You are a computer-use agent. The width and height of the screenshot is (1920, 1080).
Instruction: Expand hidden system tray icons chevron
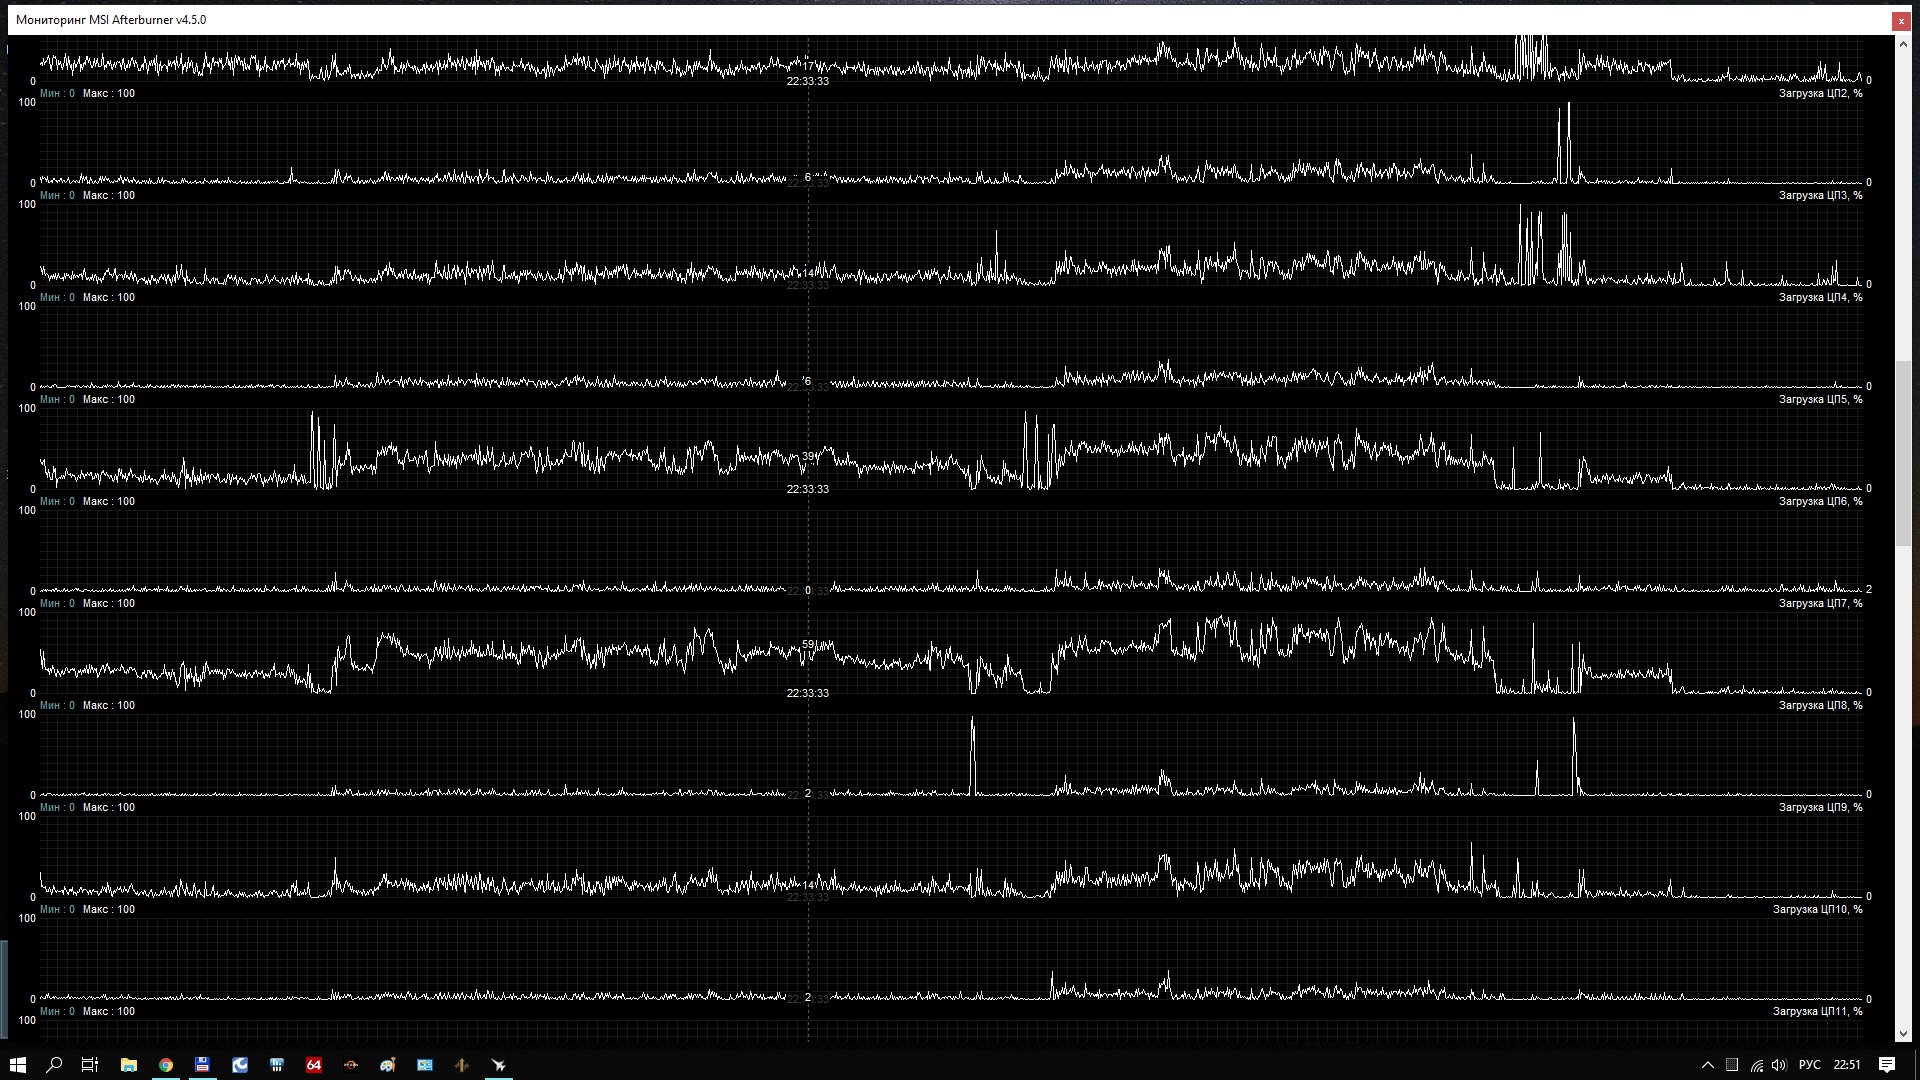tap(1707, 1064)
